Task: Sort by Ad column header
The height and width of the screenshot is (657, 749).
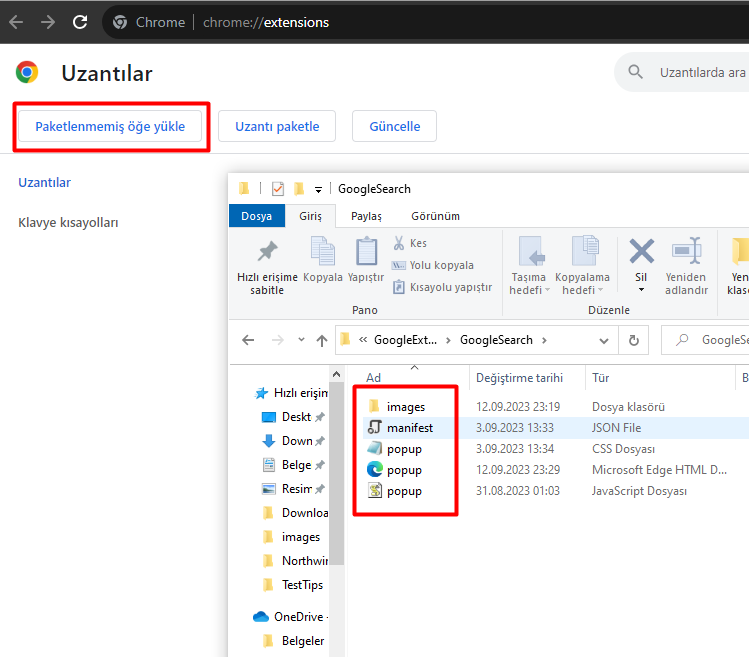Action: coord(374,377)
